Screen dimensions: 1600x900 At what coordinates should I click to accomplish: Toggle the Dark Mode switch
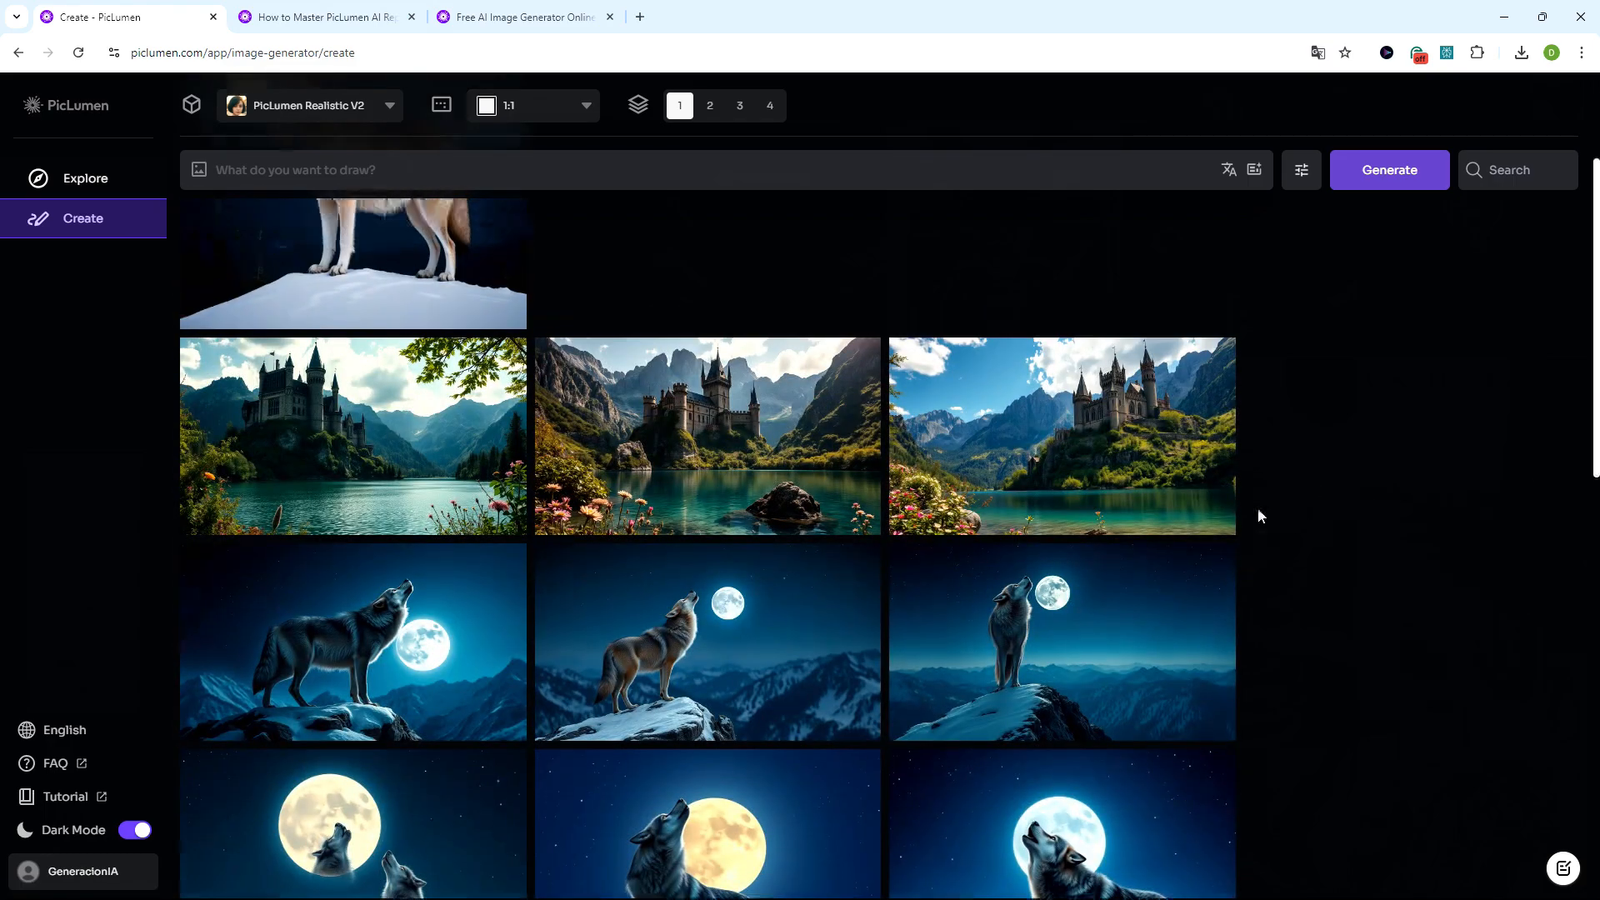point(135,829)
